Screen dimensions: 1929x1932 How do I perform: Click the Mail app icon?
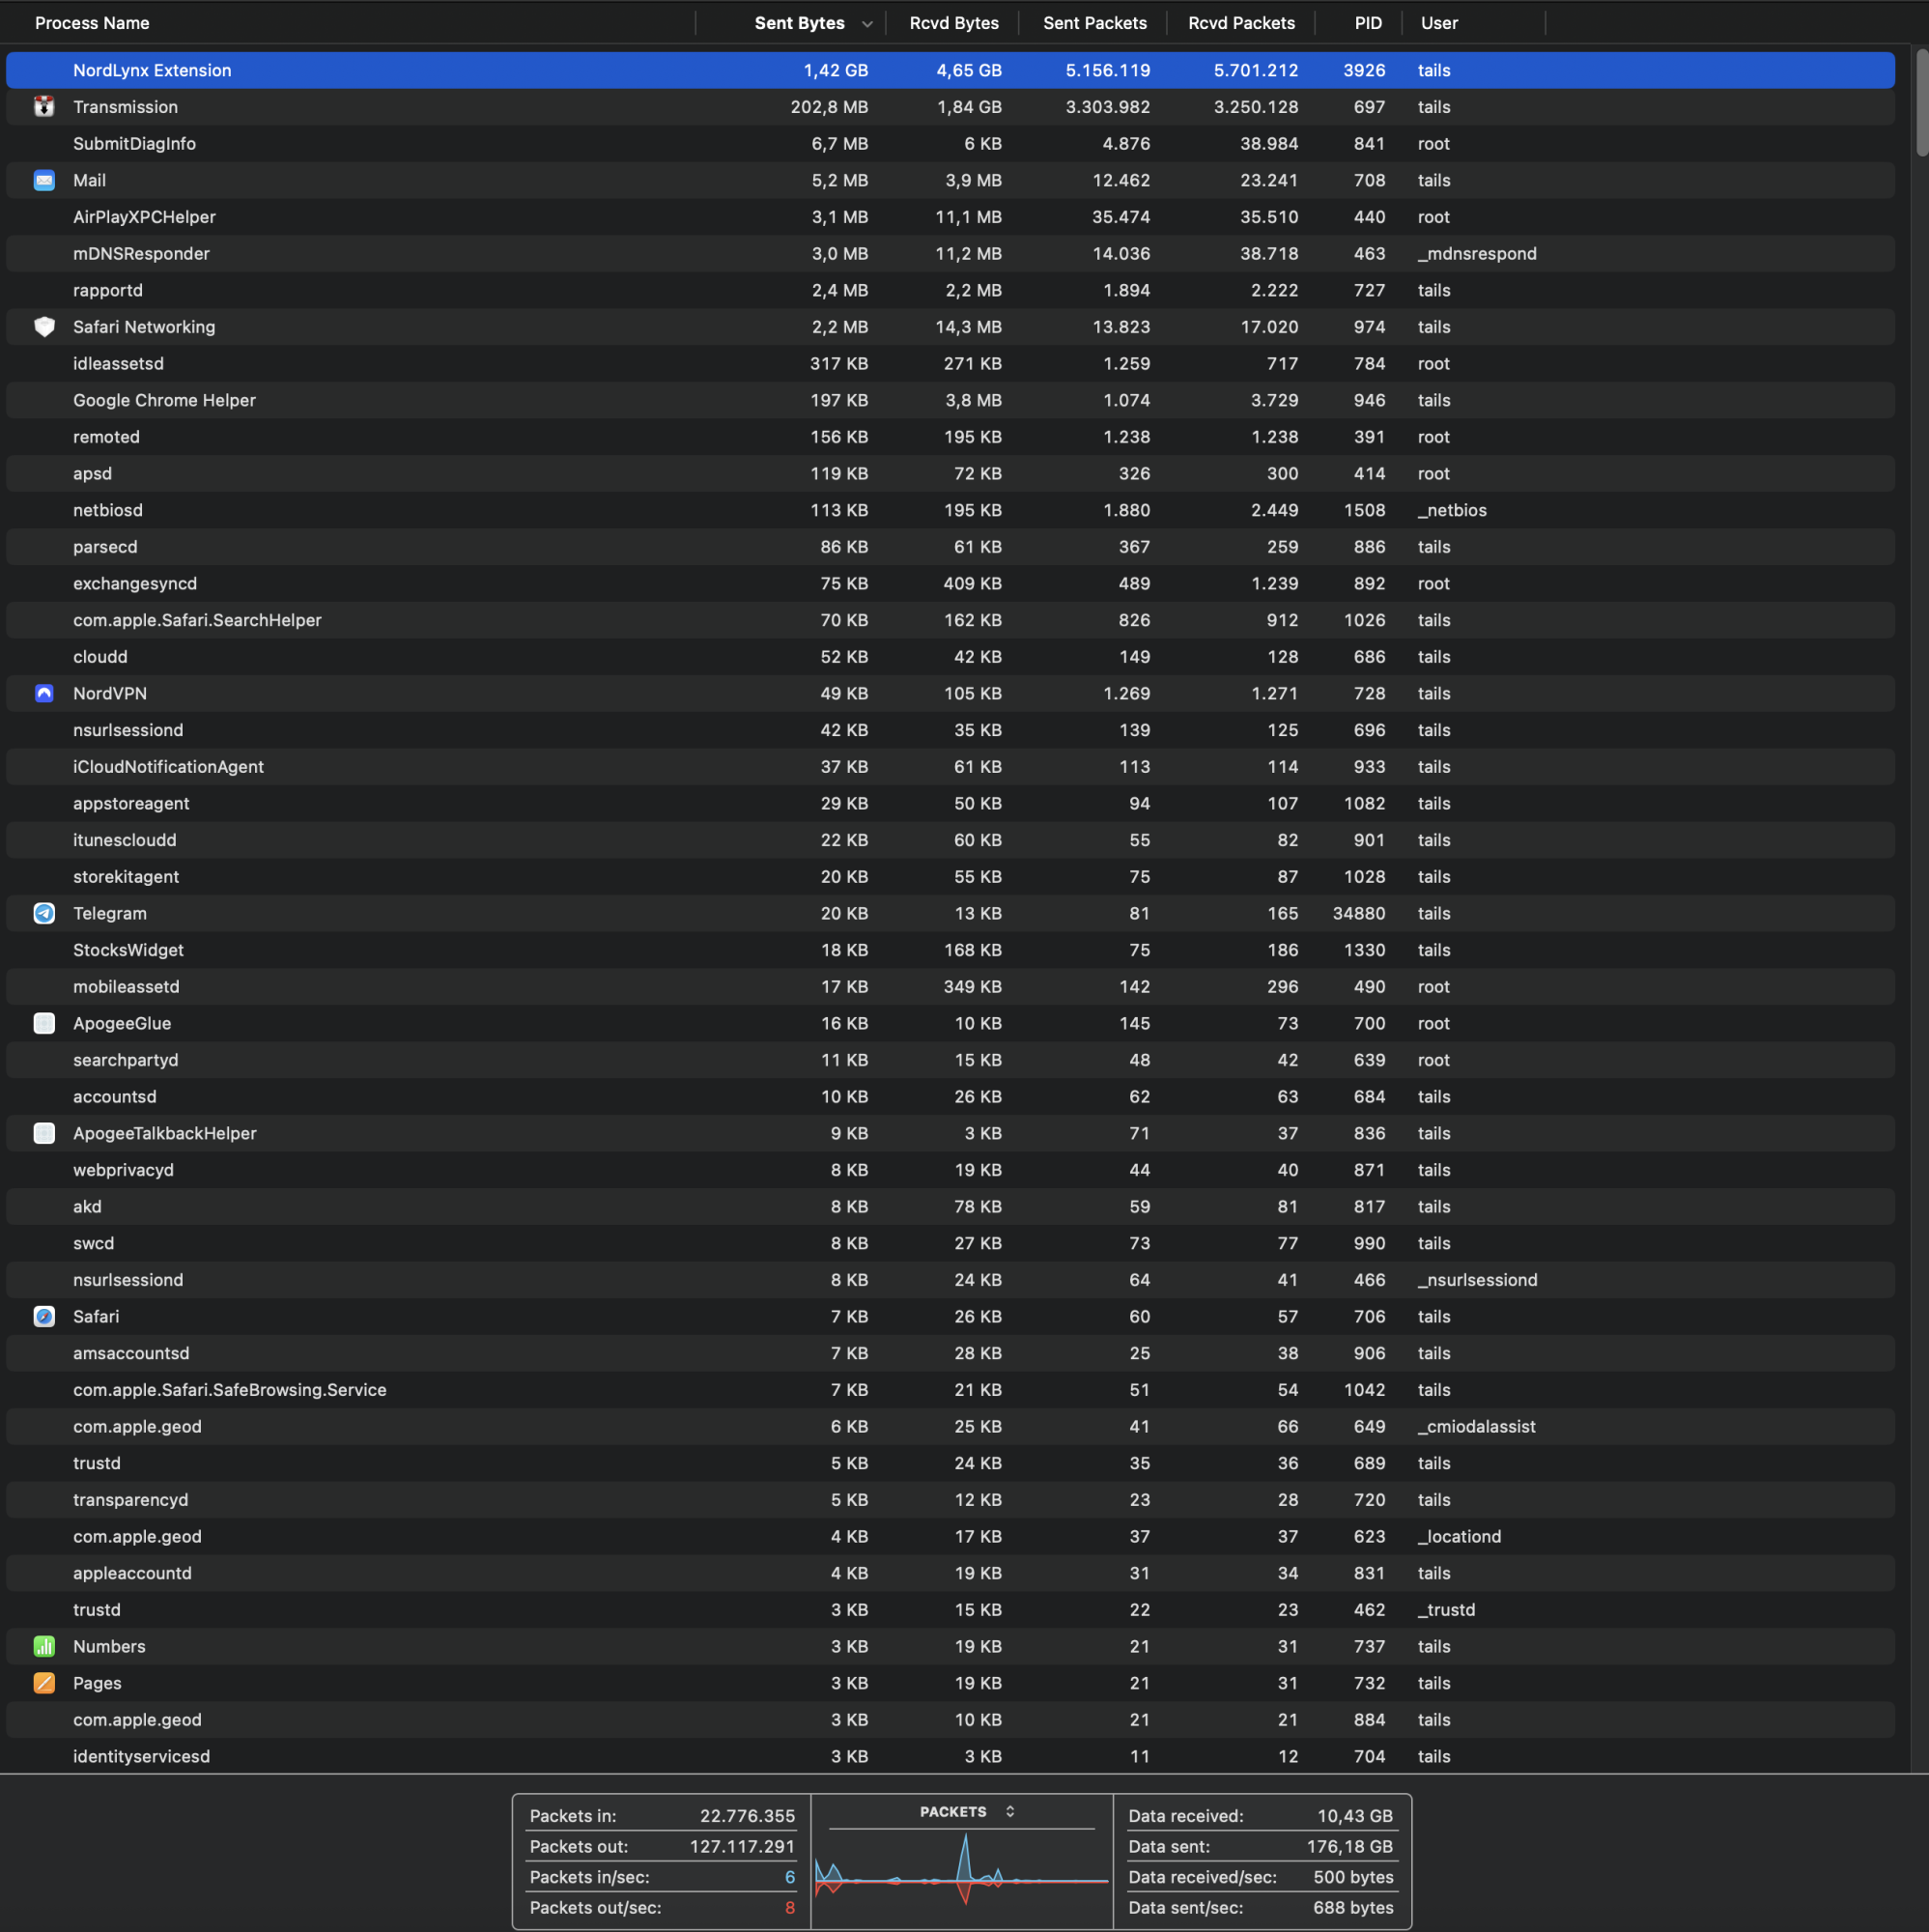point(44,180)
